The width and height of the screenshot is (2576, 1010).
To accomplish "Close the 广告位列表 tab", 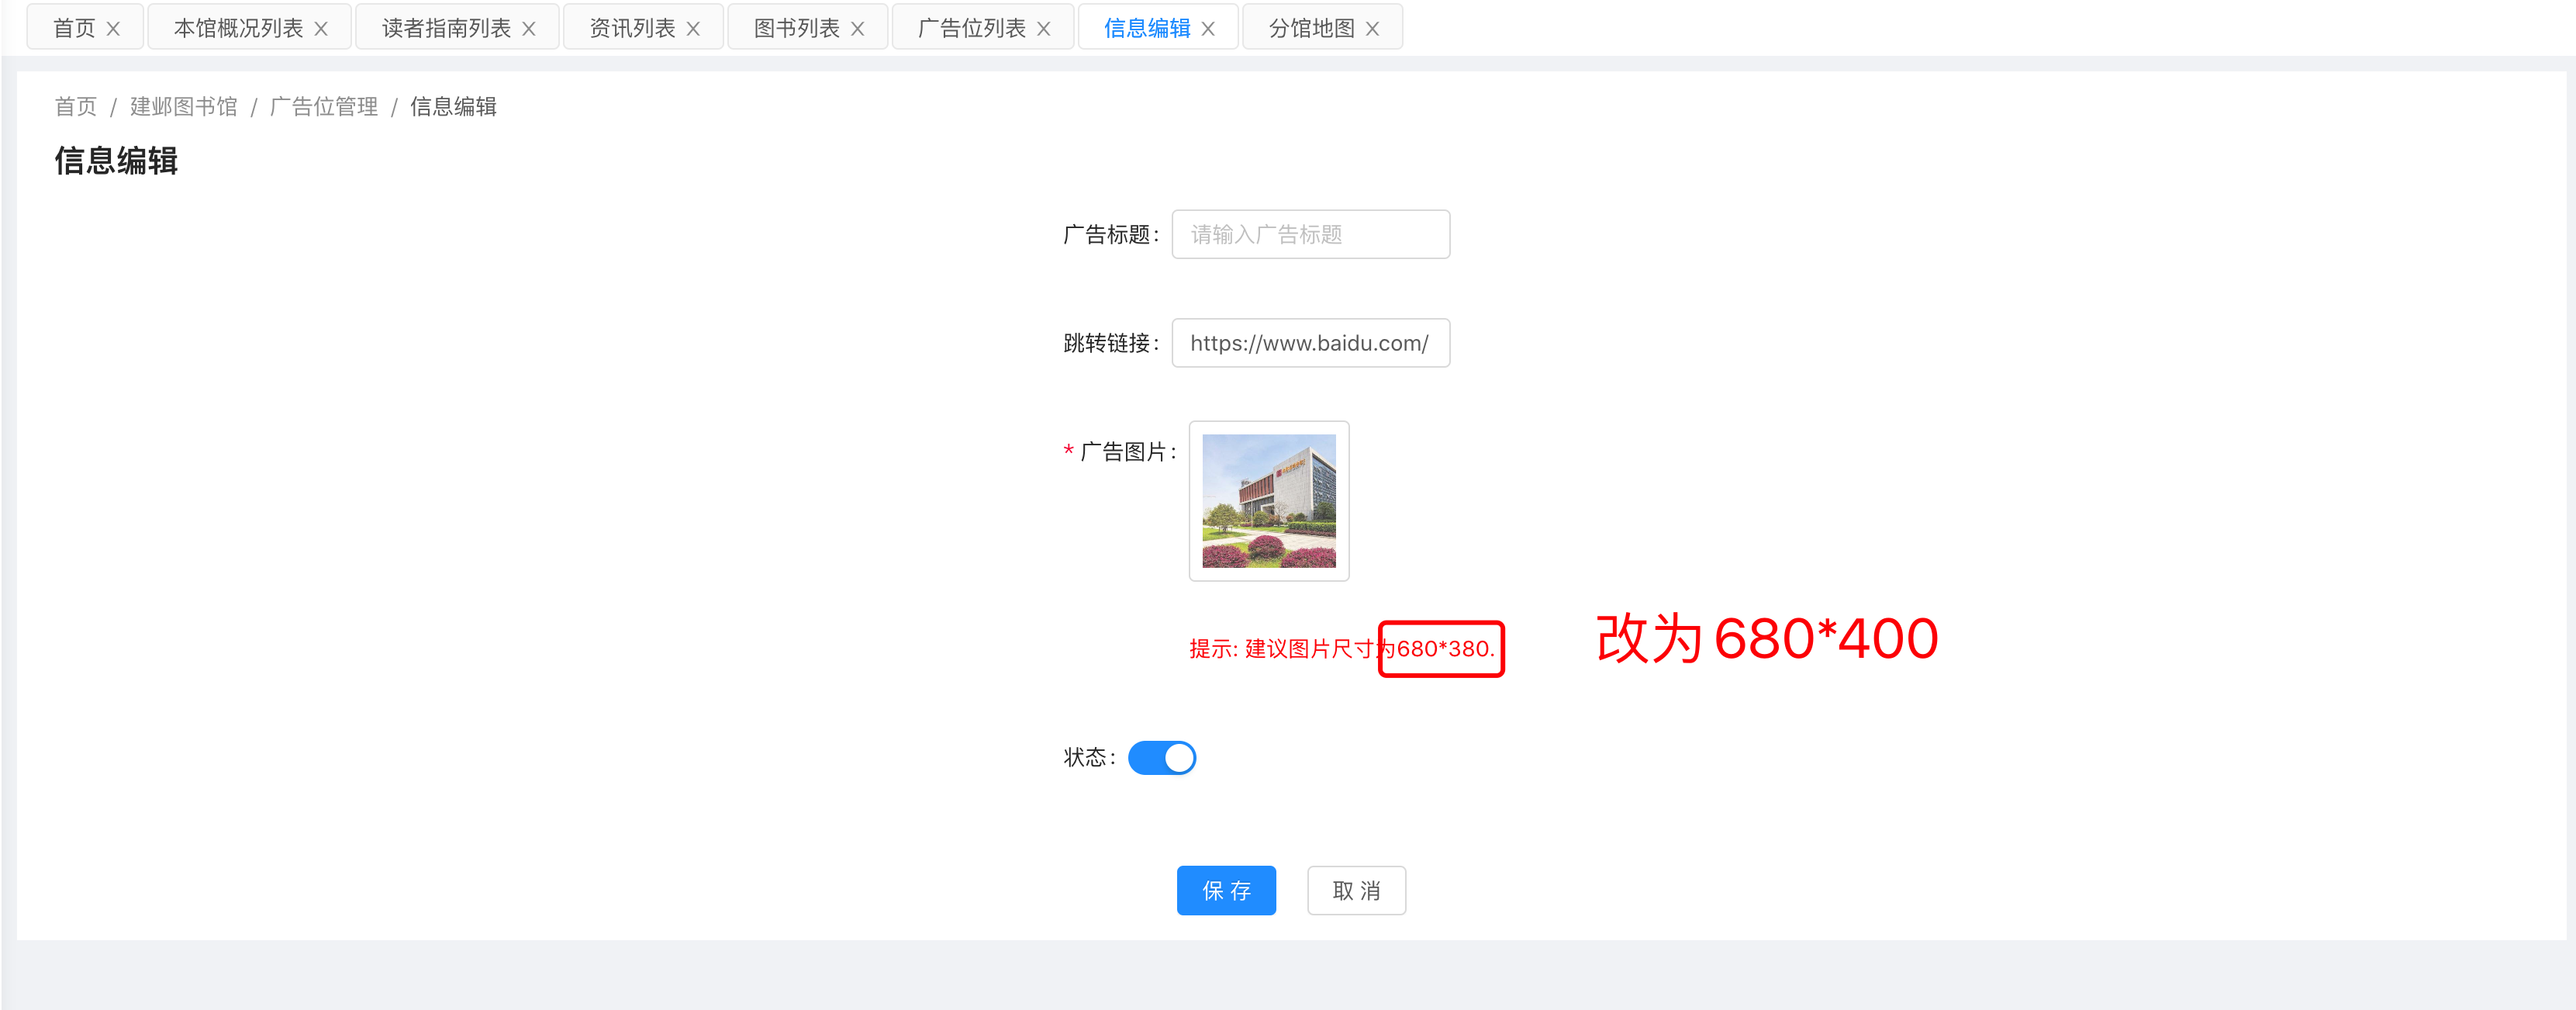I will (x=1043, y=29).
